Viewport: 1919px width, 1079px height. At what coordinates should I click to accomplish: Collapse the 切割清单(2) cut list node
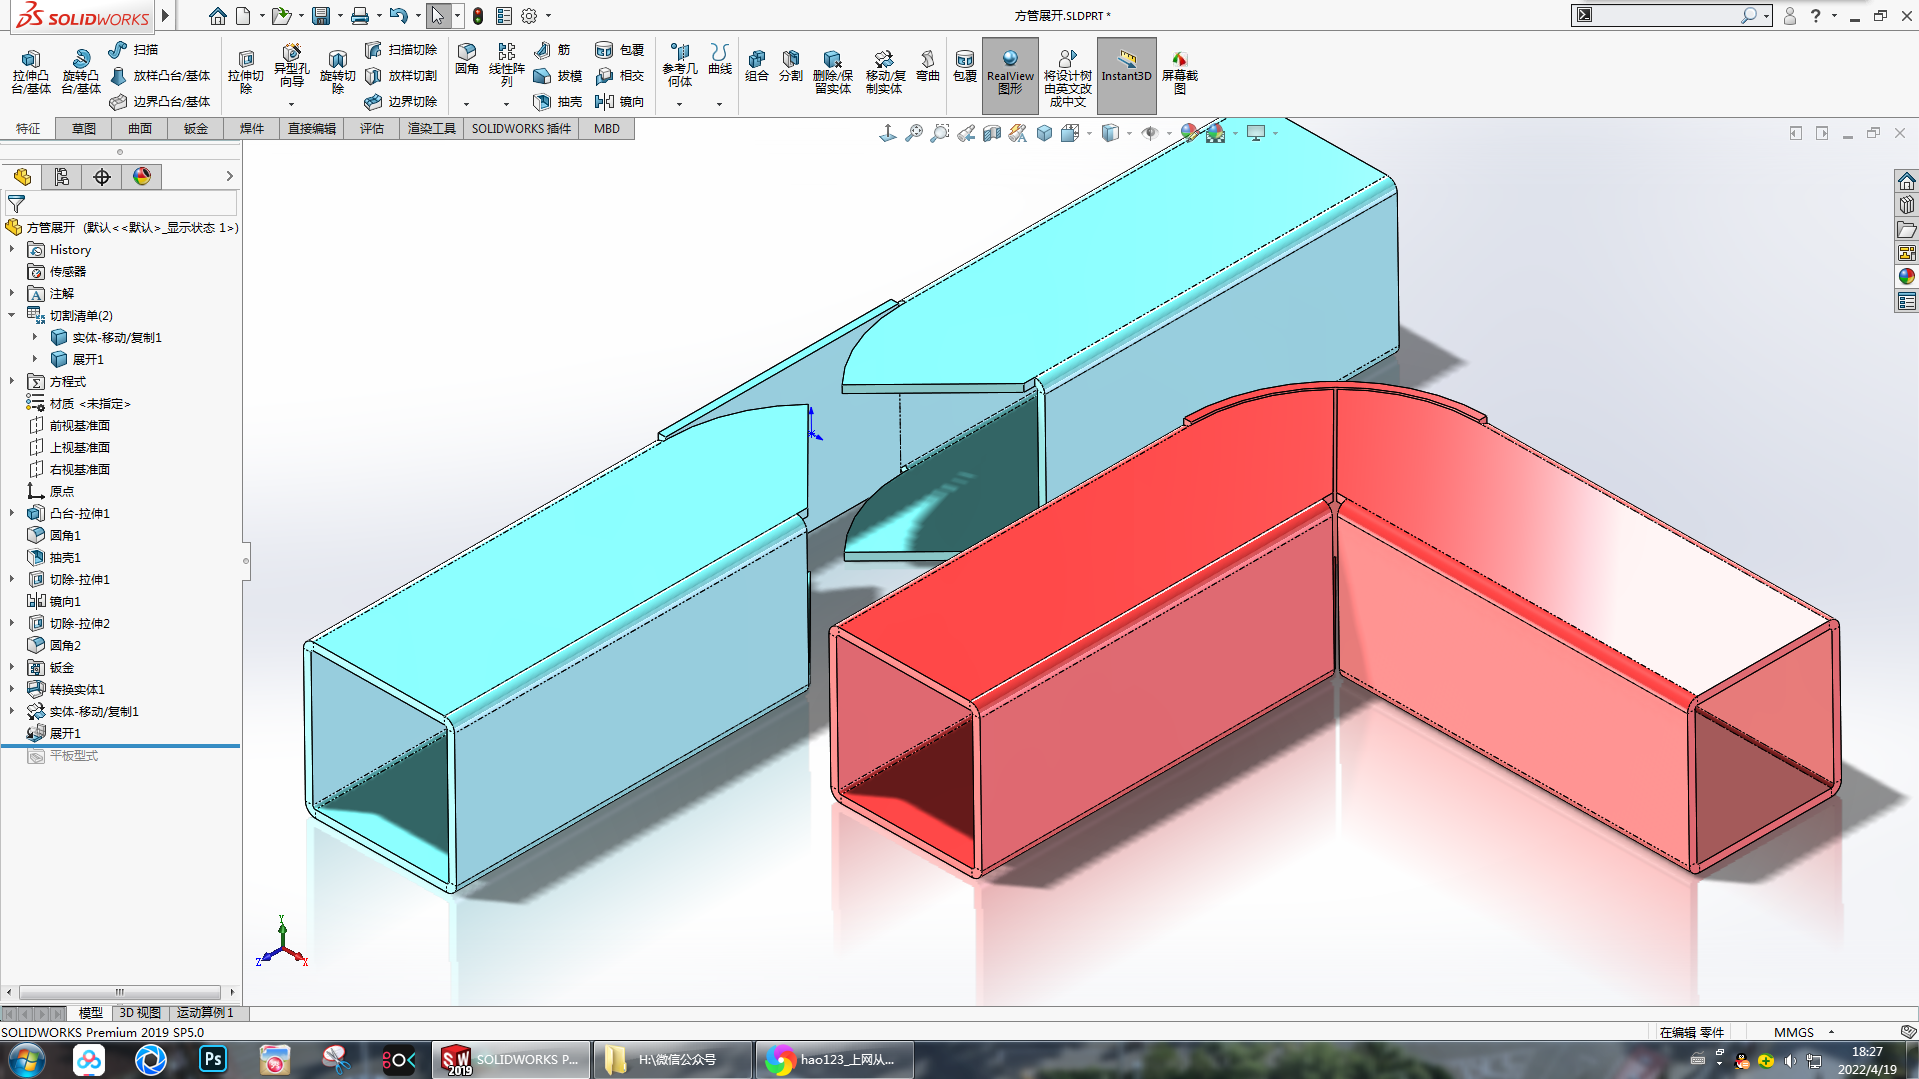[12, 316]
